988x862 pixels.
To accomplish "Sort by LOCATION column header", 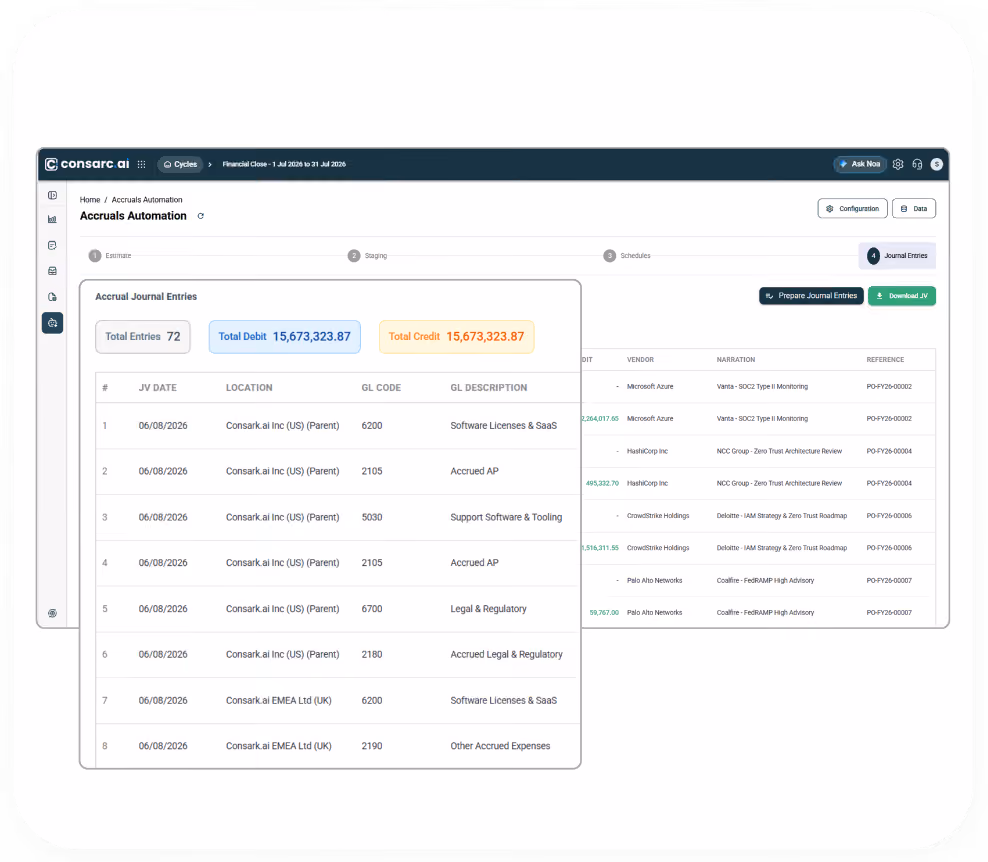I will pos(250,388).
